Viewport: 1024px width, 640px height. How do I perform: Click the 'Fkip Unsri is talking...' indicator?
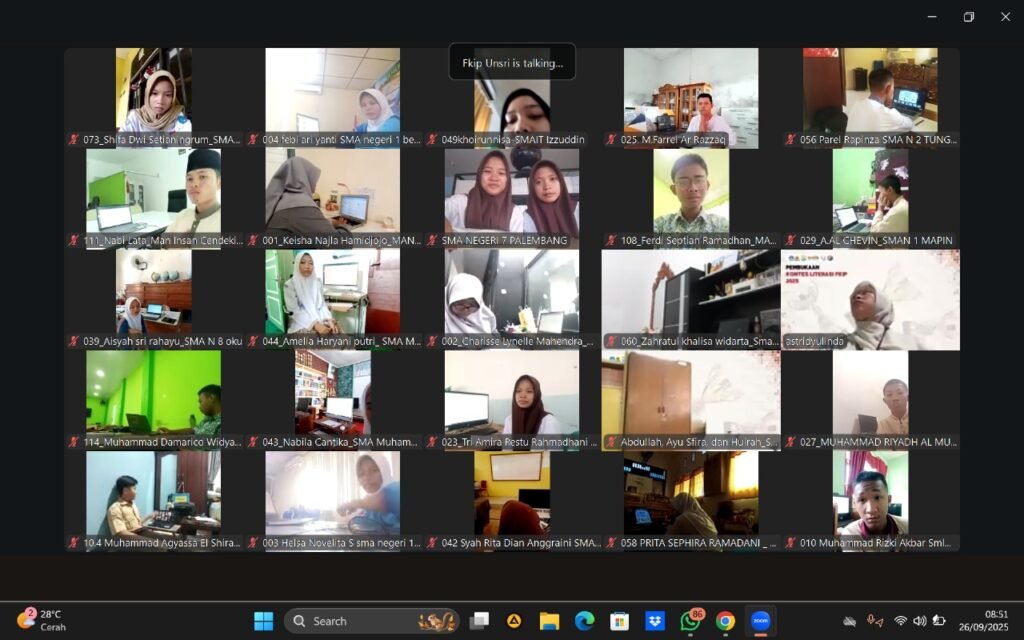point(512,62)
